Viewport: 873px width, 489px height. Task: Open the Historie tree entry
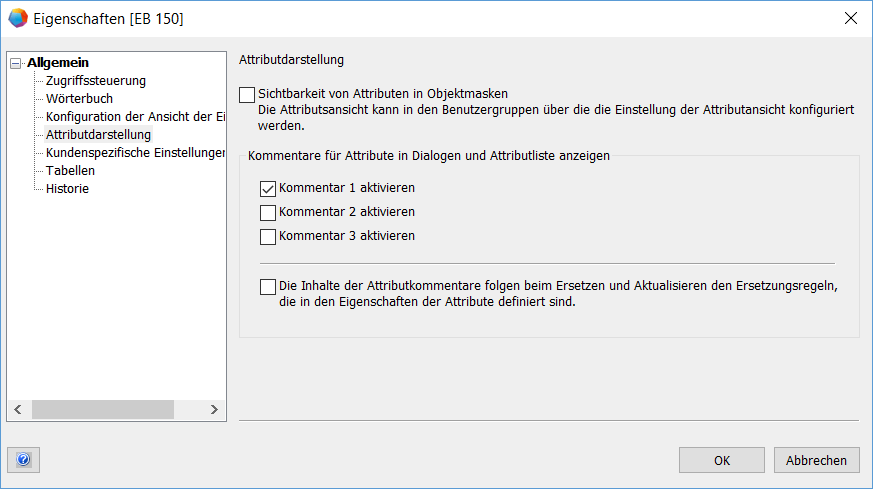[x=67, y=189]
